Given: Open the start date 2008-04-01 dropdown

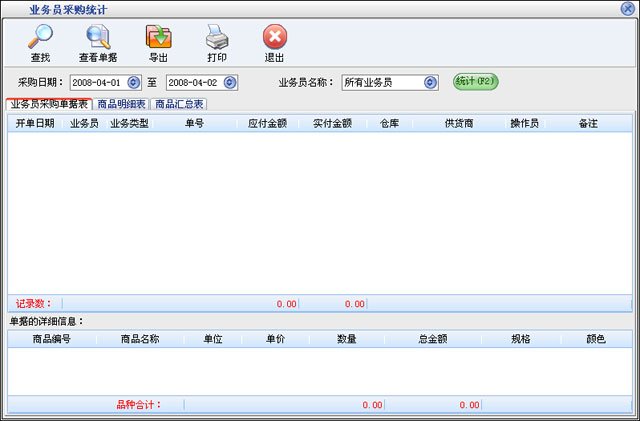Looking at the screenshot, I should [x=134, y=82].
